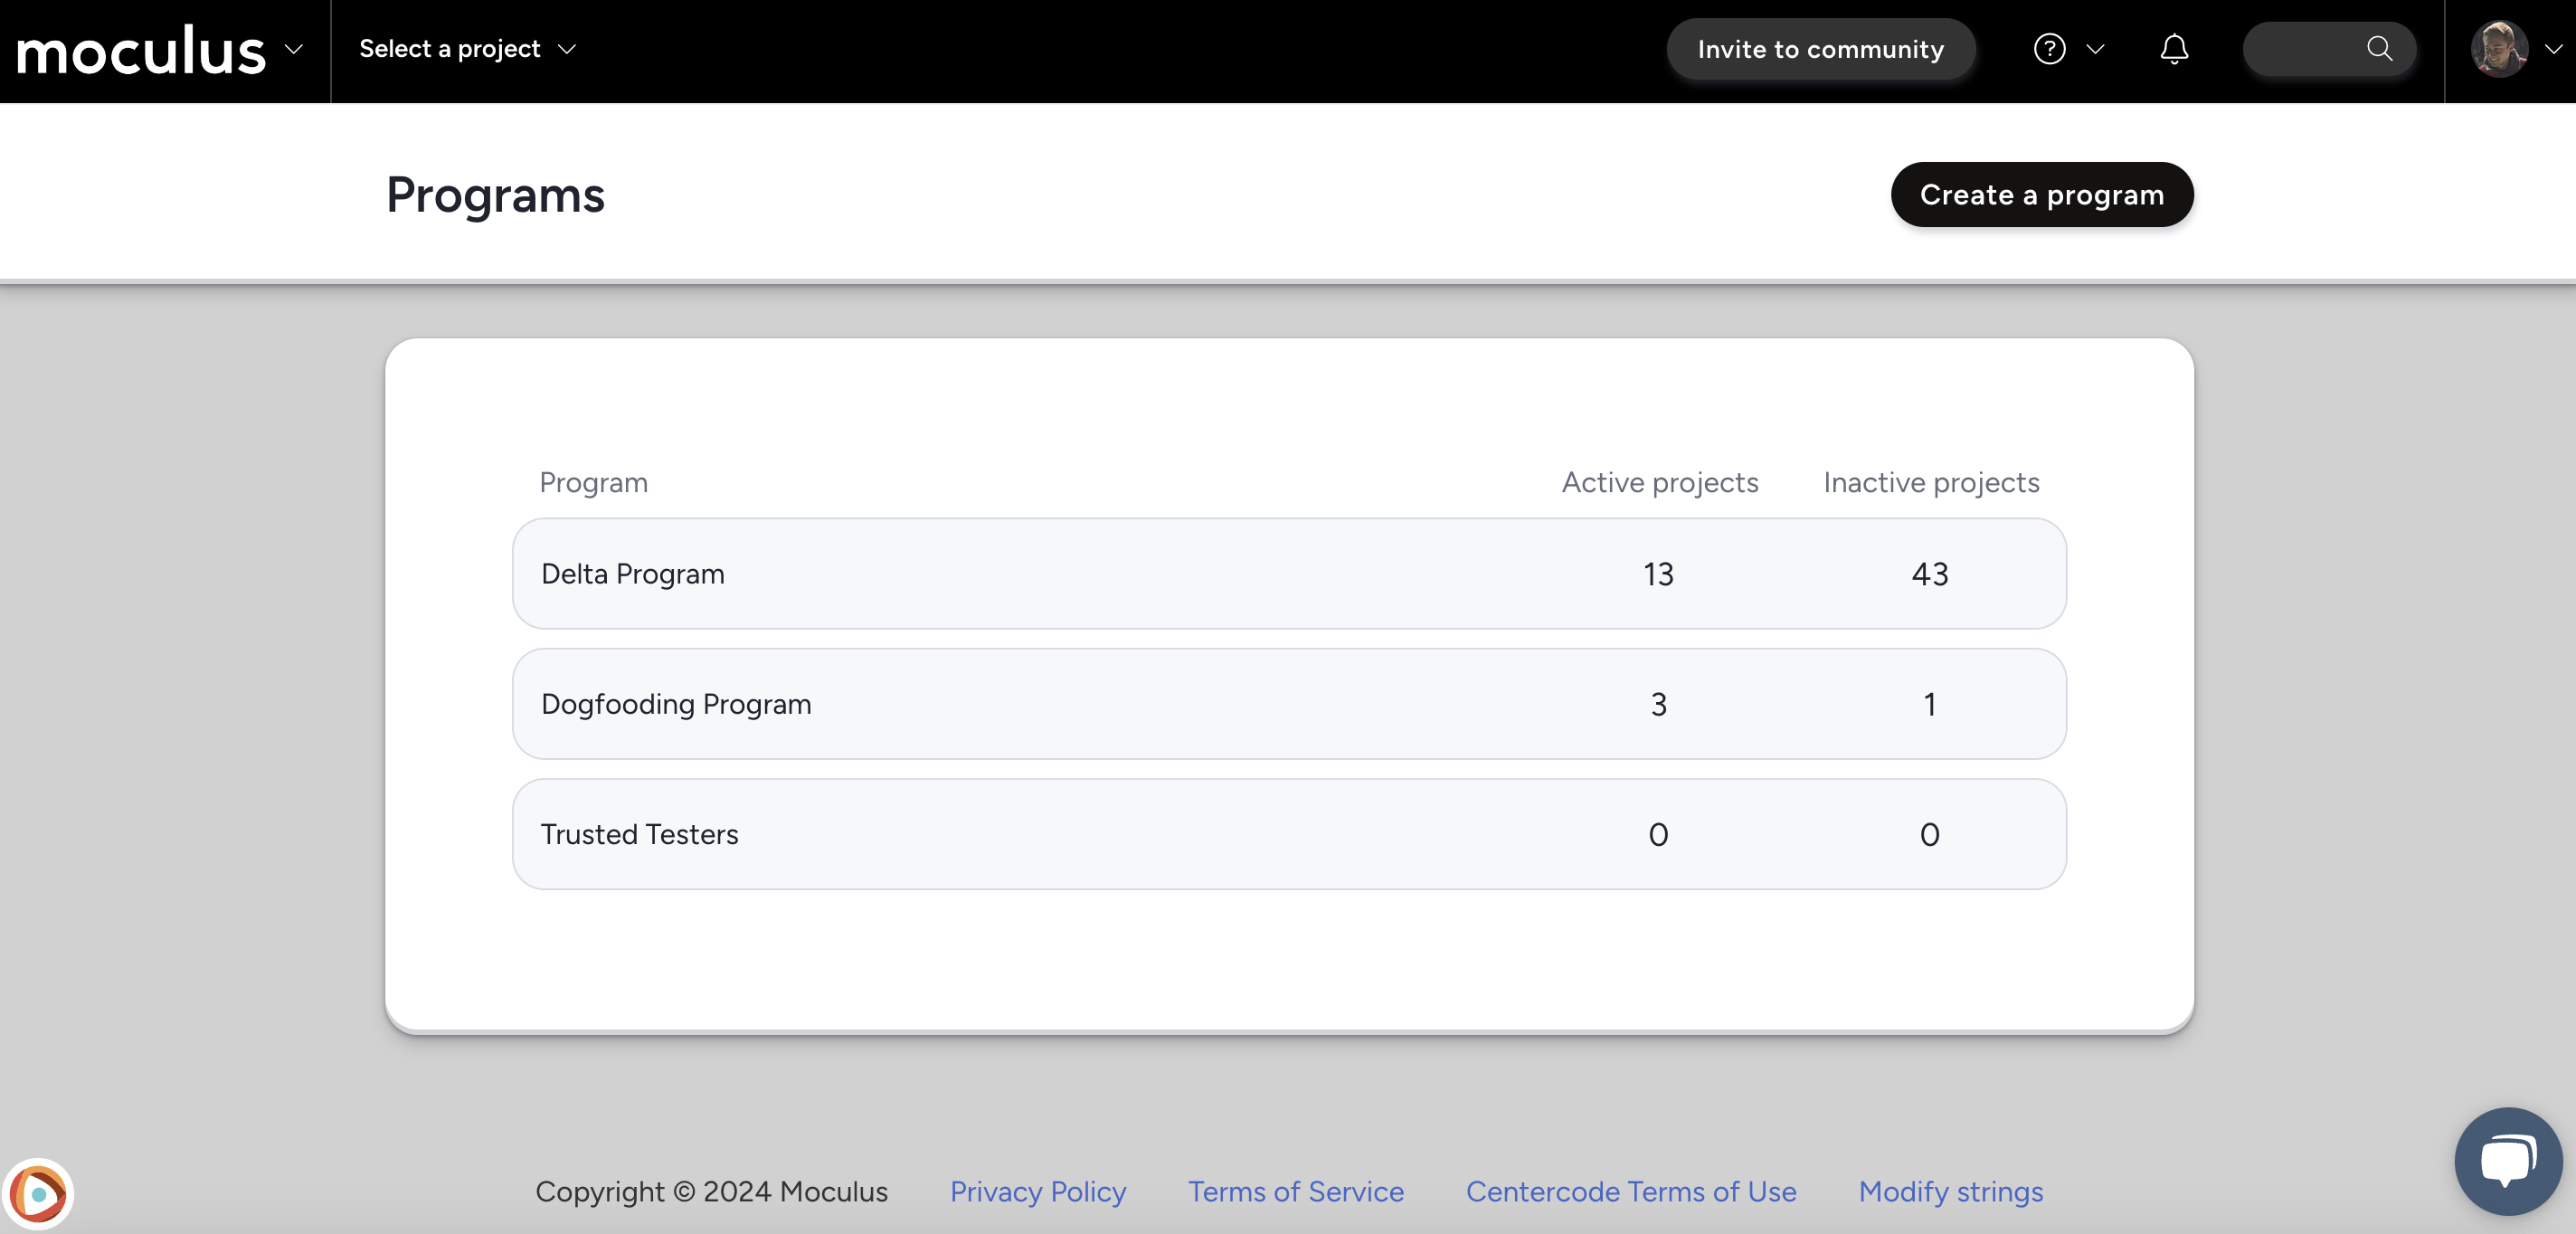Open the Select a project dropdown
The width and height of the screenshot is (2576, 1234).
tap(467, 49)
